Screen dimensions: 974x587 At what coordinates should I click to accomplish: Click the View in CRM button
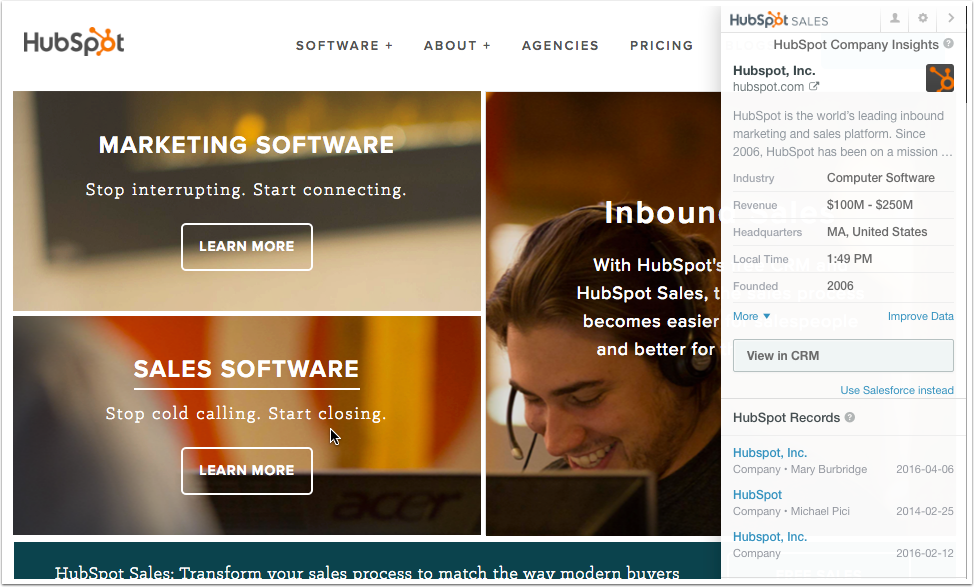tap(843, 355)
